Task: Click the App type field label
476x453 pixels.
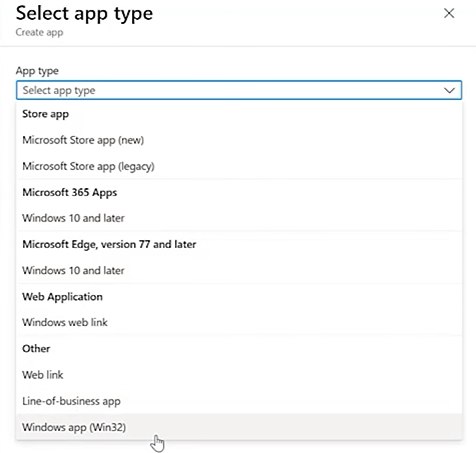Action: click(37, 71)
